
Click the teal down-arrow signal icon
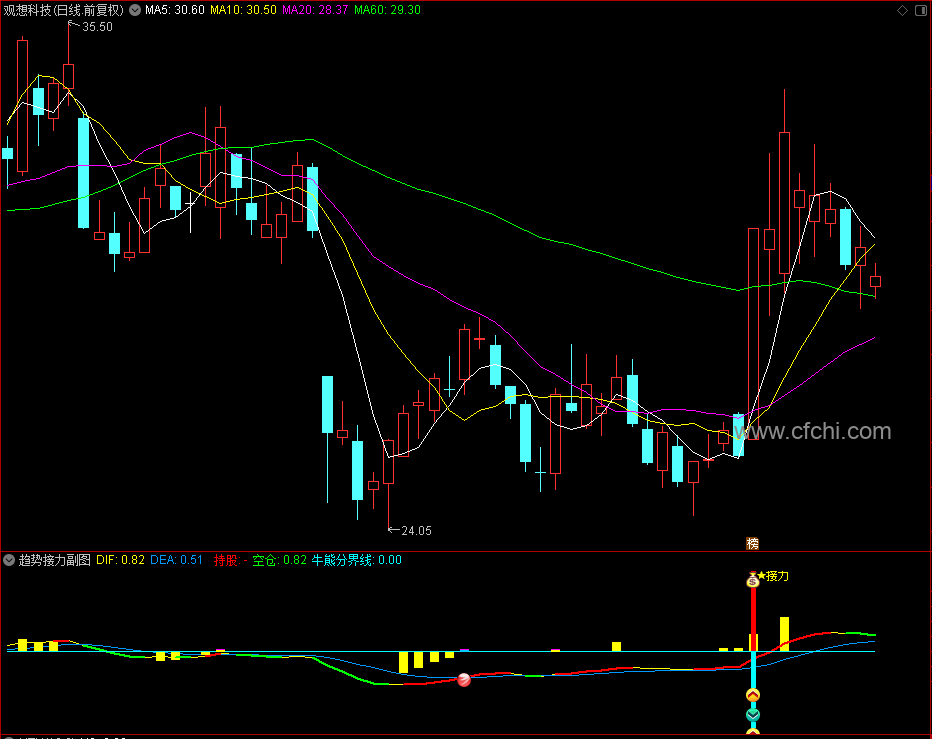[753, 715]
